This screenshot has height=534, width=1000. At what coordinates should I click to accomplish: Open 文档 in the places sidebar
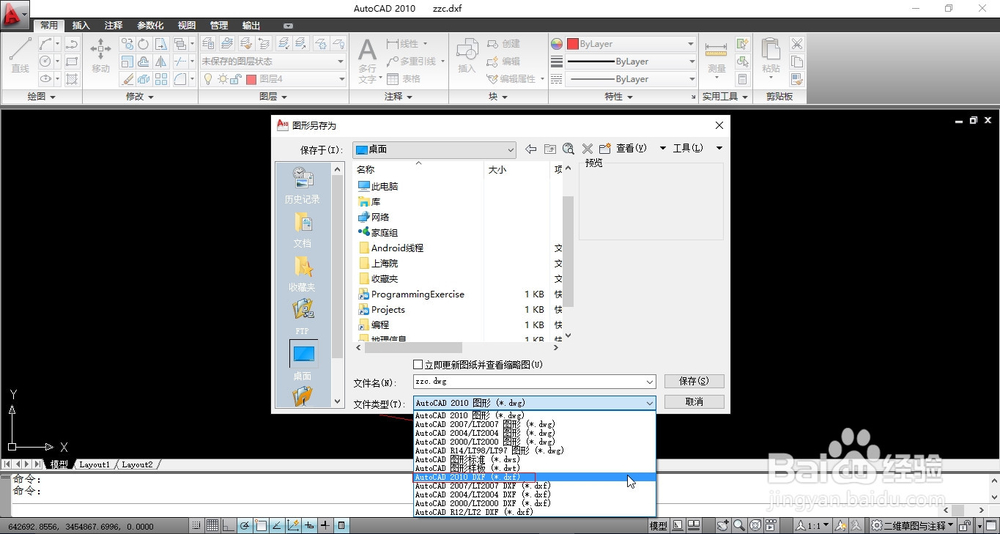click(x=302, y=230)
